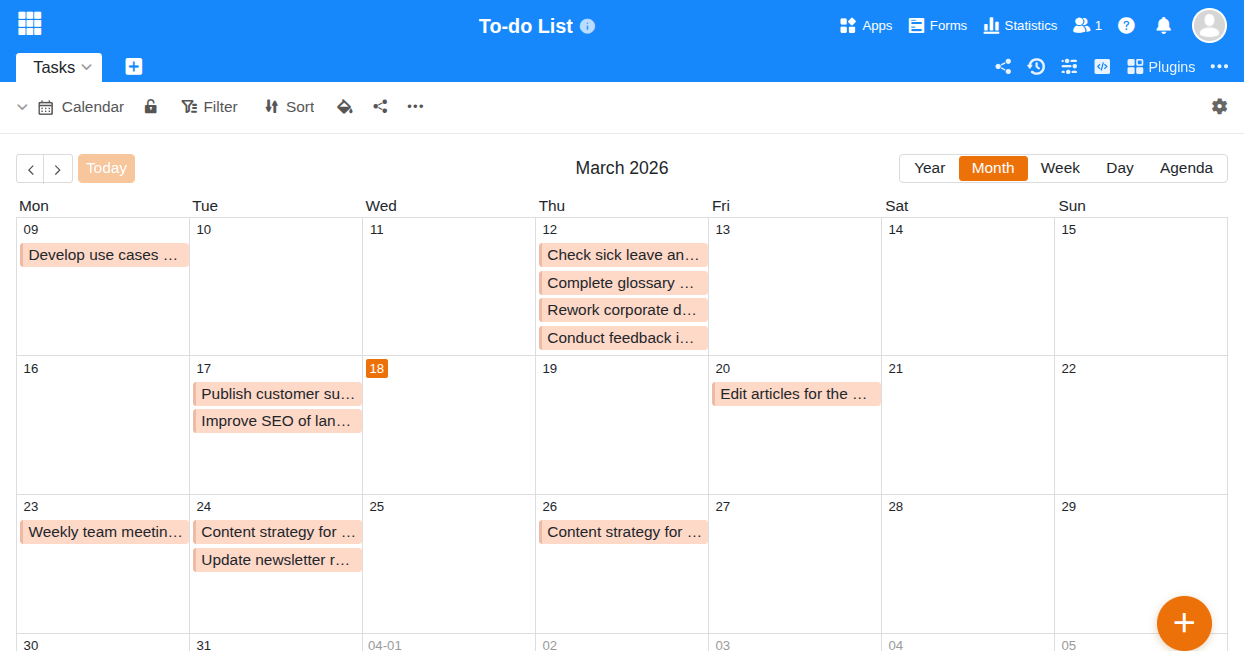Viewport: 1244px width, 651px height.
Task: Open the Statistics menu
Action: click(x=1020, y=26)
